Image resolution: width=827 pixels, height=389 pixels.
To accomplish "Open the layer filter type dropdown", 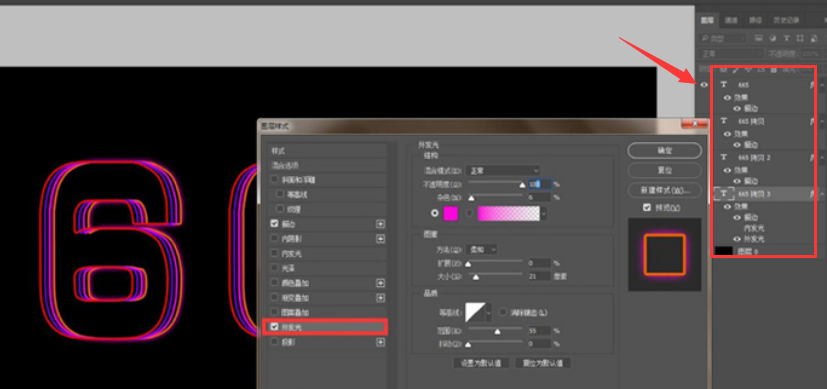I will tap(722, 38).
